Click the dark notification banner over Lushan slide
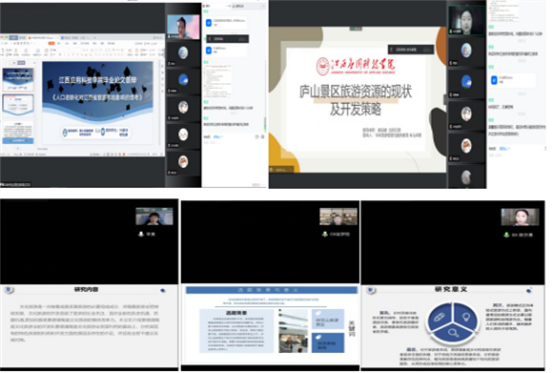Image resolution: width=554 pixels, height=373 pixels. tap(411, 49)
